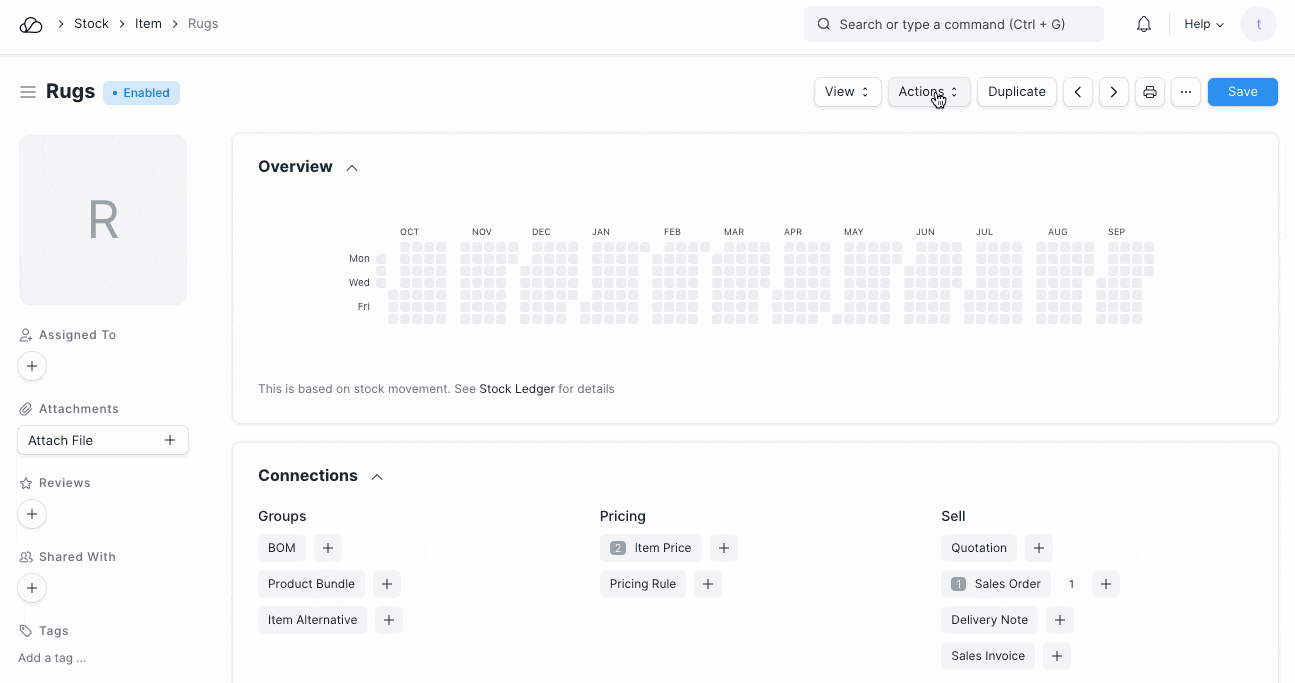The height and width of the screenshot is (683, 1295).
Task: Click the Rugs item image placeholder
Action: pyautogui.click(x=103, y=220)
